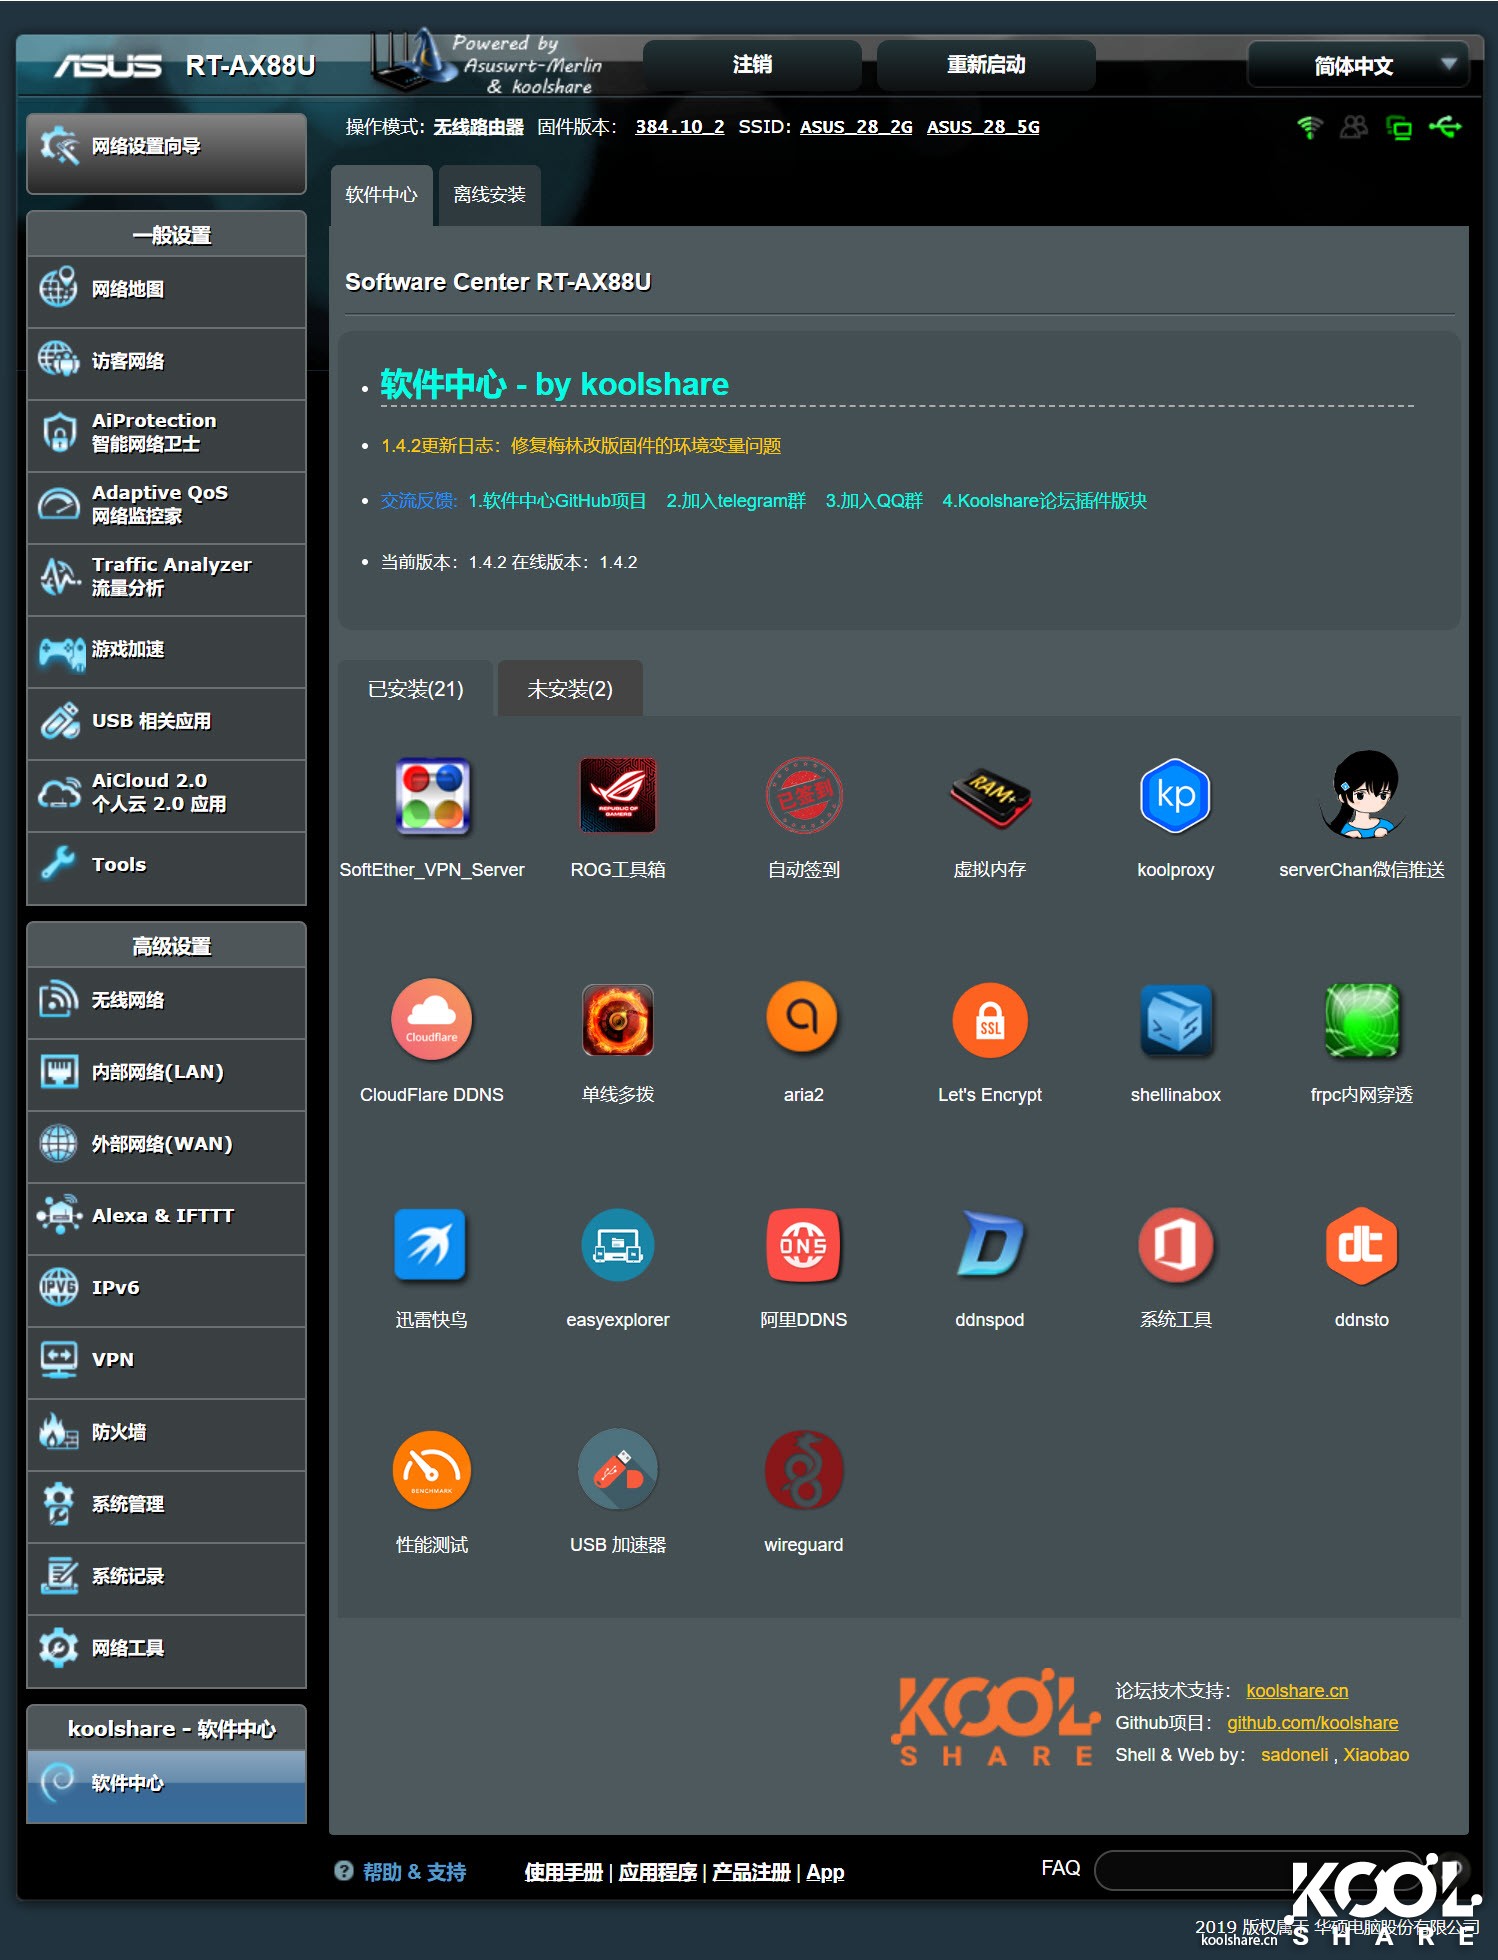Open 无线网络 settings in sidebar
The height and width of the screenshot is (1960, 1498).
(x=167, y=1001)
